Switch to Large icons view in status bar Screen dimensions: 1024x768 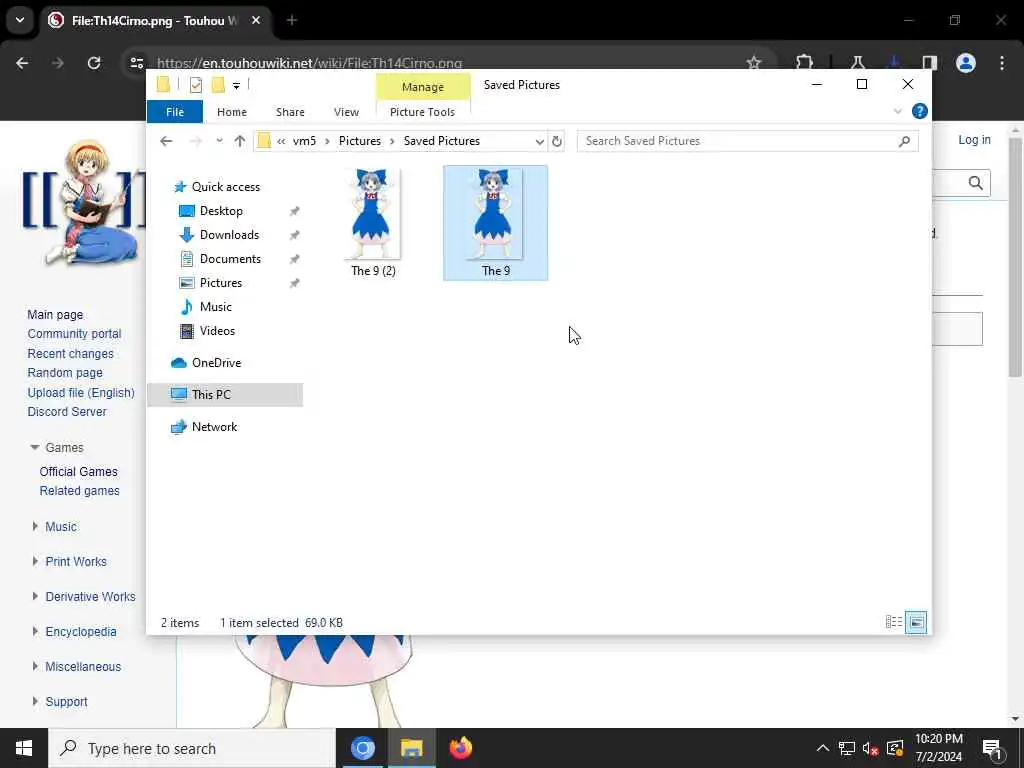916,622
